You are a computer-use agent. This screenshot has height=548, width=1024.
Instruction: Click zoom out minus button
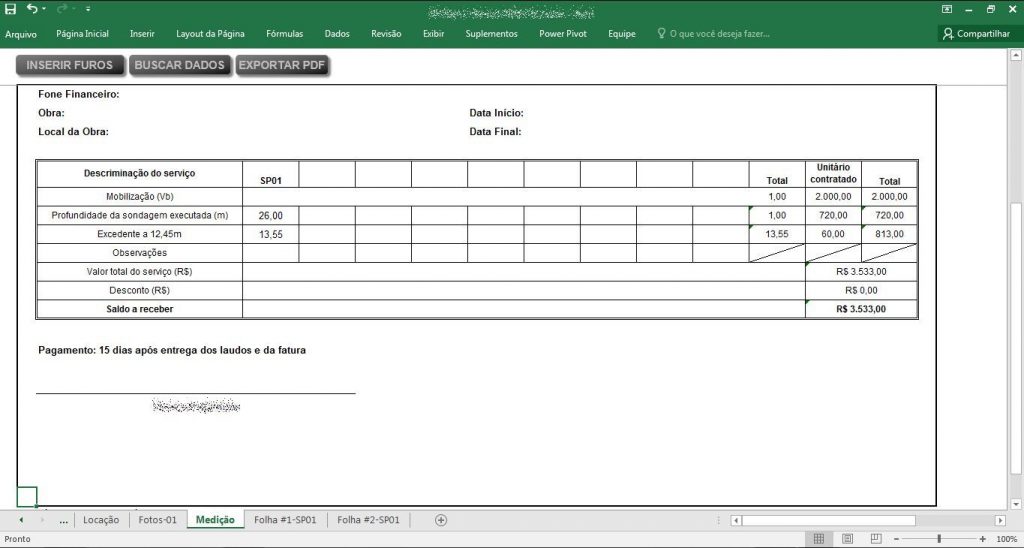[x=897, y=539]
